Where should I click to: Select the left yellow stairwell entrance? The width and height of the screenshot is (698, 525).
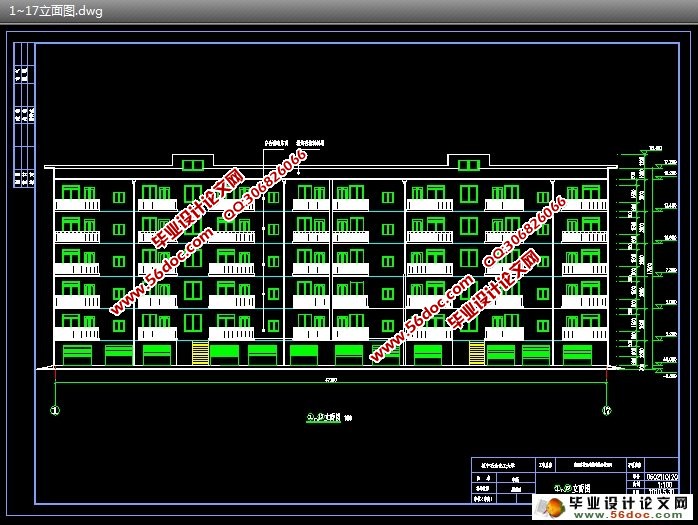pyautogui.click(x=200, y=354)
